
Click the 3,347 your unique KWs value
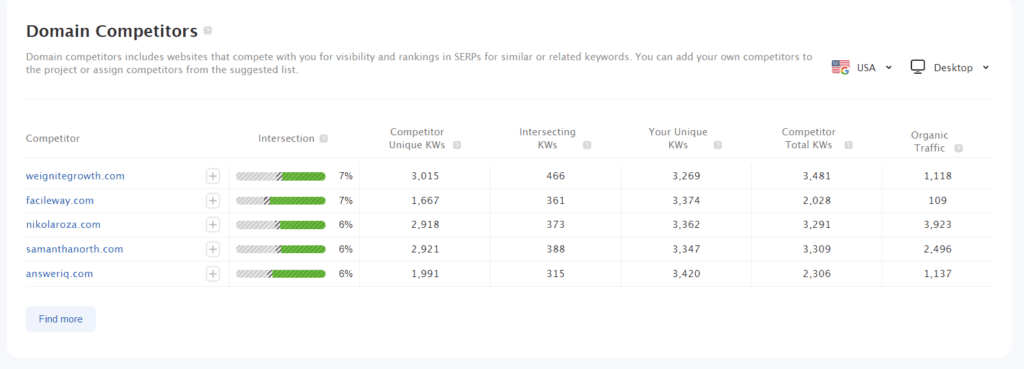click(x=686, y=249)
